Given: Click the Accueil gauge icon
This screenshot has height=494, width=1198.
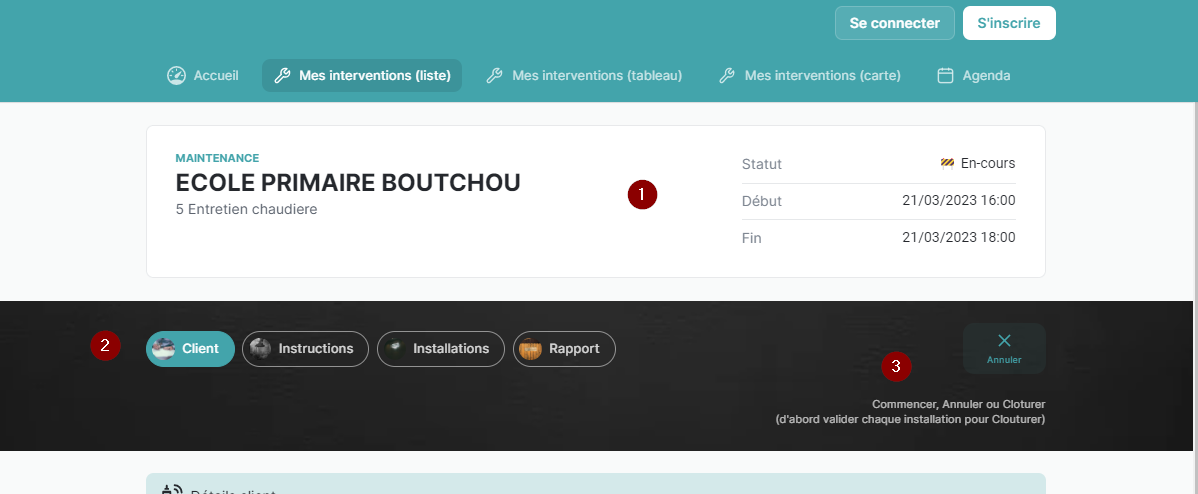Looking at the screenshot, I should (x=176, y=75).
